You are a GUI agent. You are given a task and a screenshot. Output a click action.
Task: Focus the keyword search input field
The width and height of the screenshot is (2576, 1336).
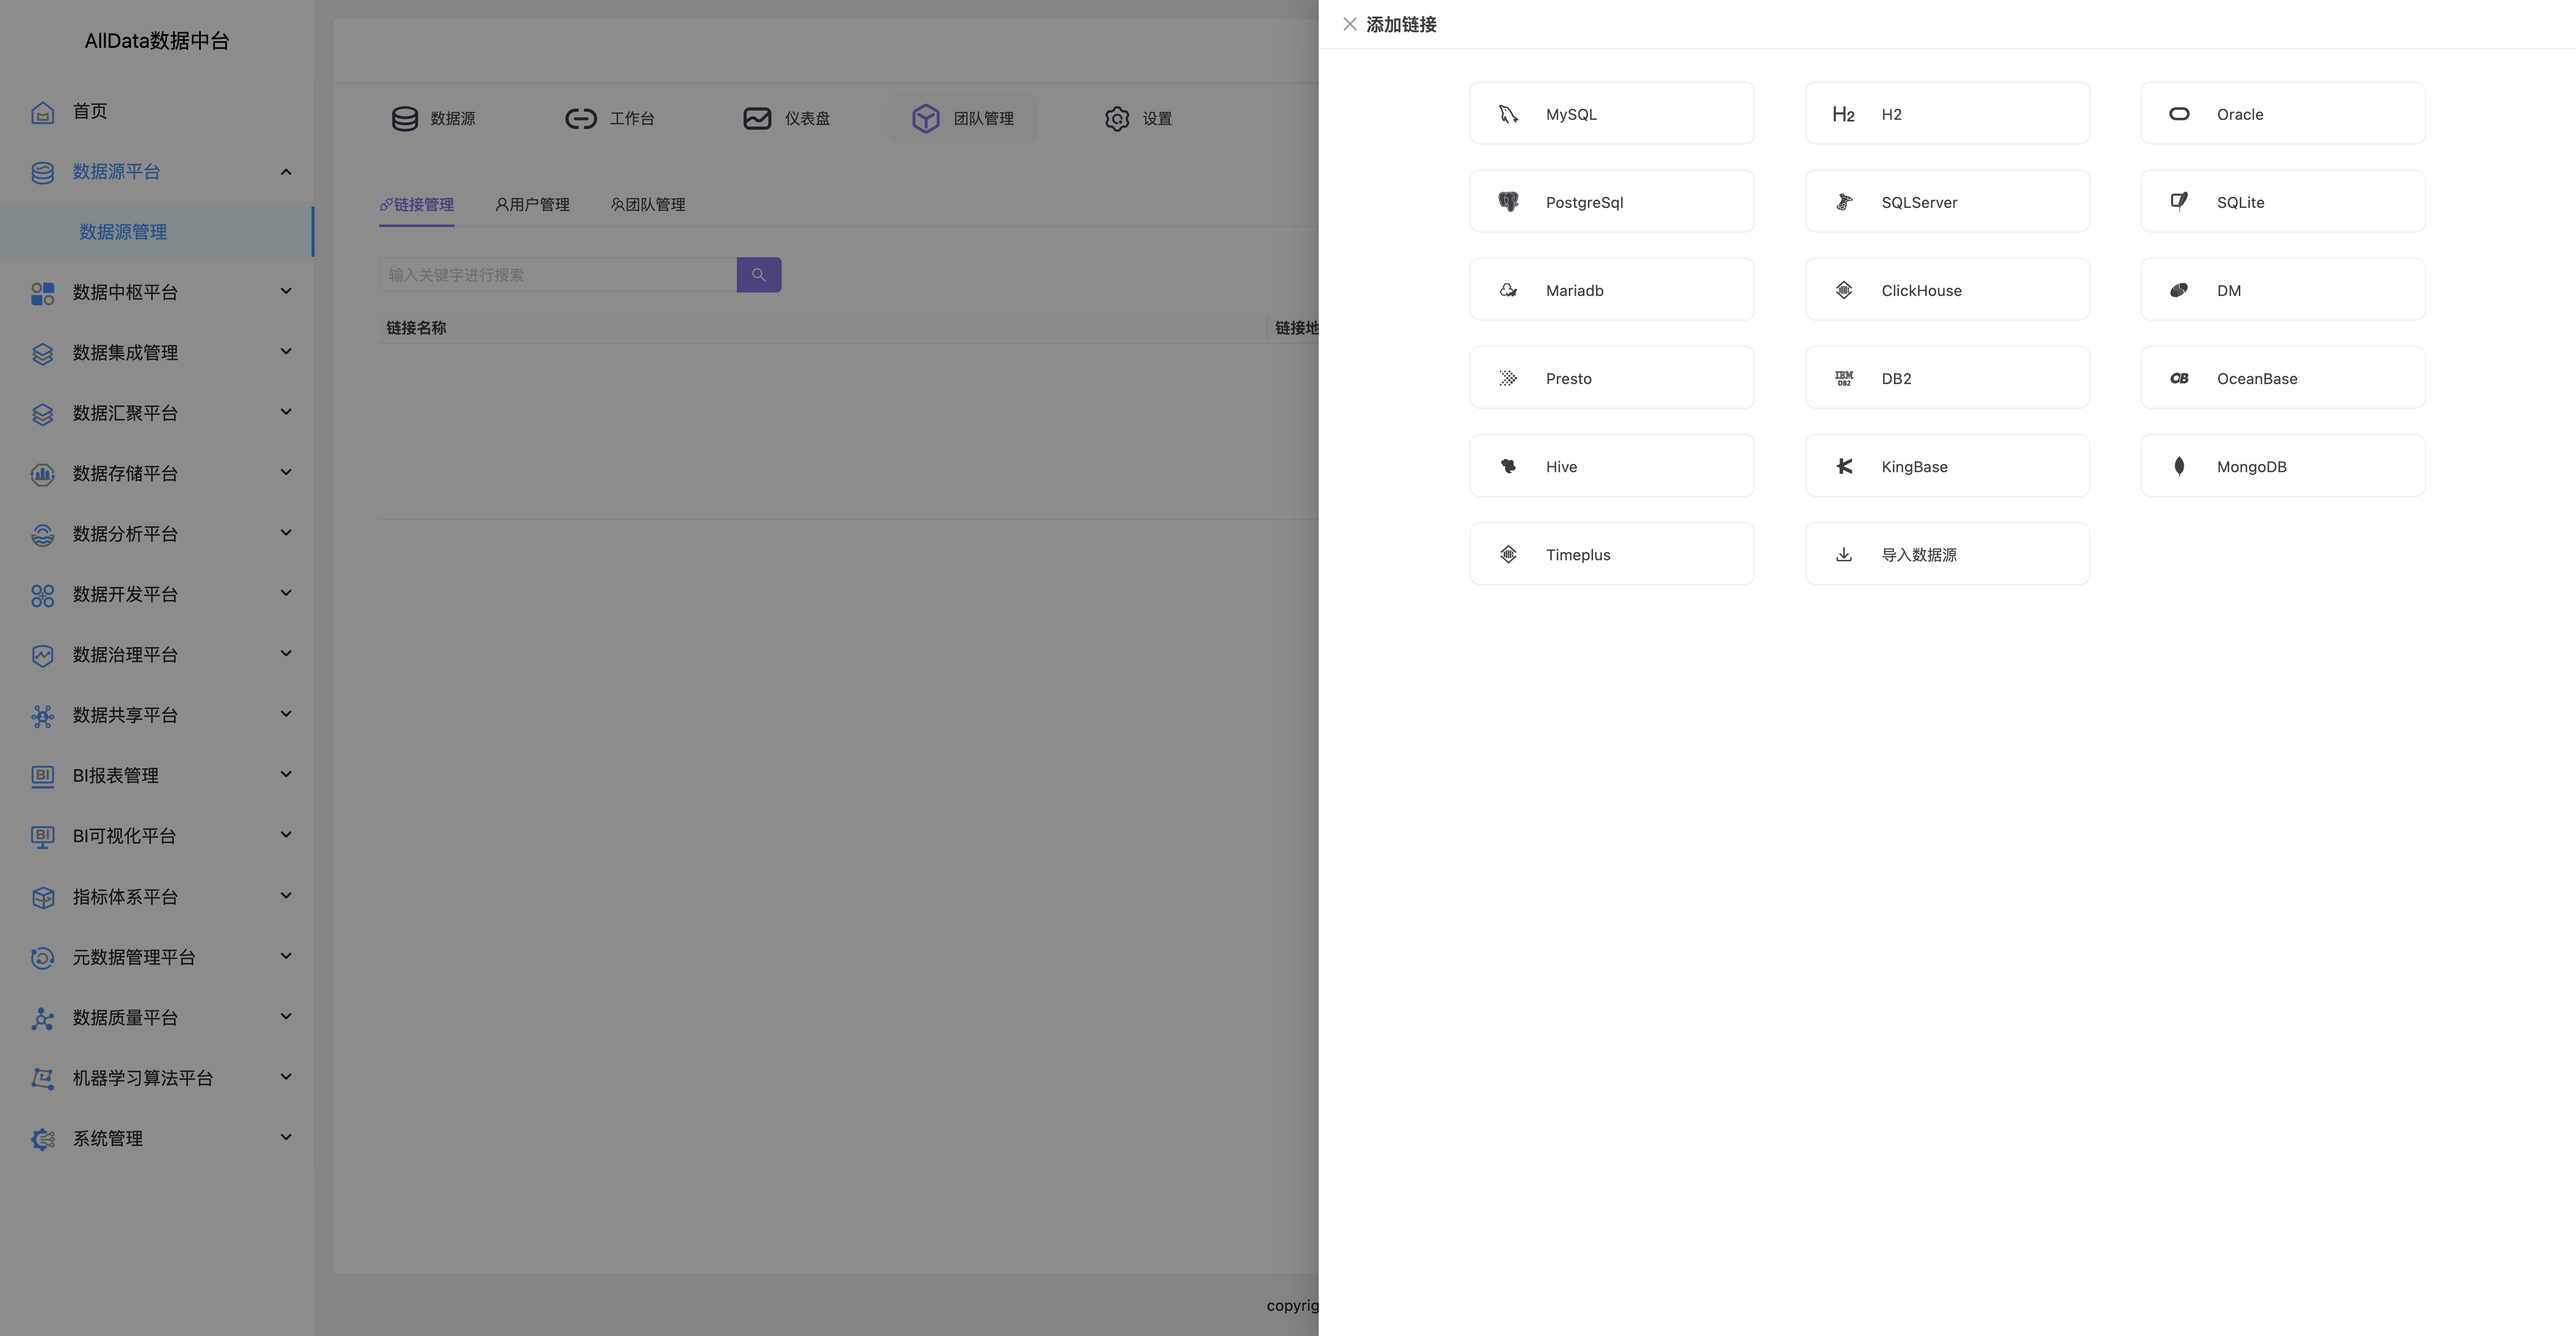[x=558, y=275]
